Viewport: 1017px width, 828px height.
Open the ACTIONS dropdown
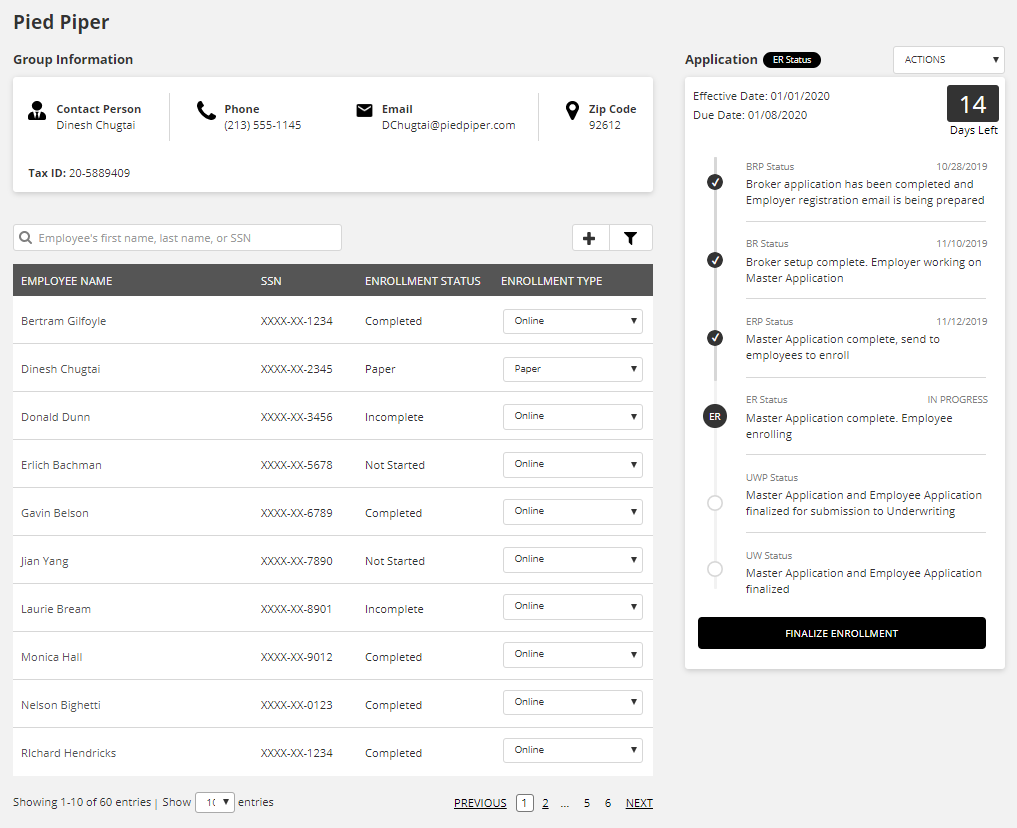click(x=949, y=60)
